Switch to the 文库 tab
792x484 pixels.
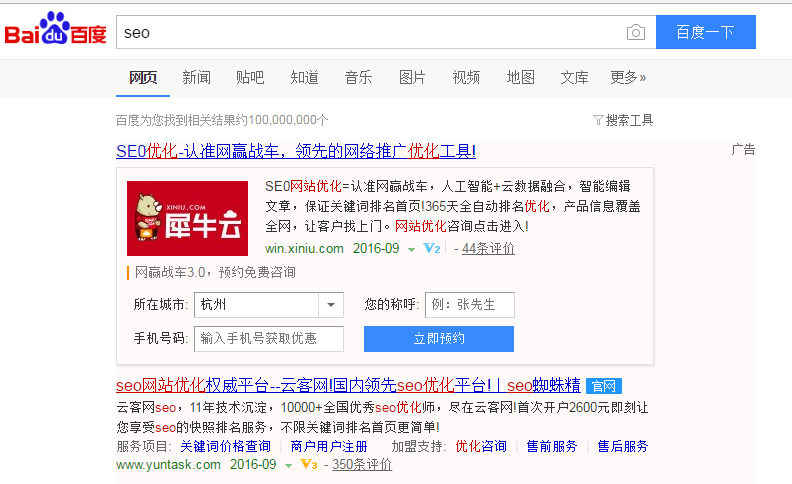click(574, 77)
